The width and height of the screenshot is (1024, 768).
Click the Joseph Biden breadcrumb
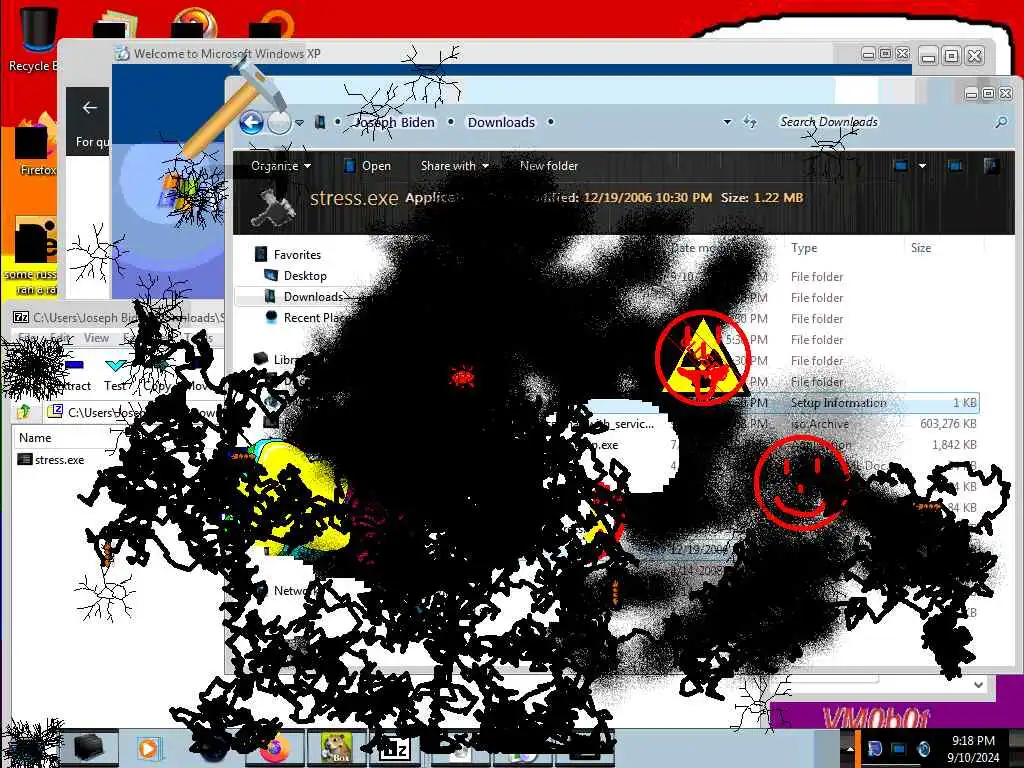(x=394, y=122)
